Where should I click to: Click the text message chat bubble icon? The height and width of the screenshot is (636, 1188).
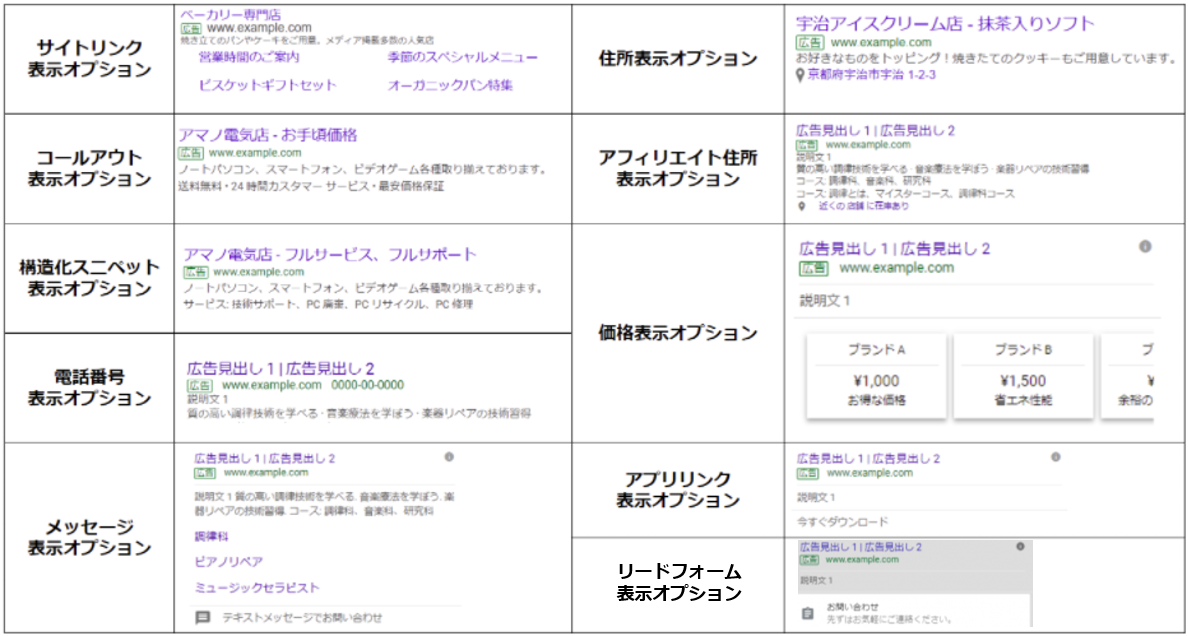203,617
